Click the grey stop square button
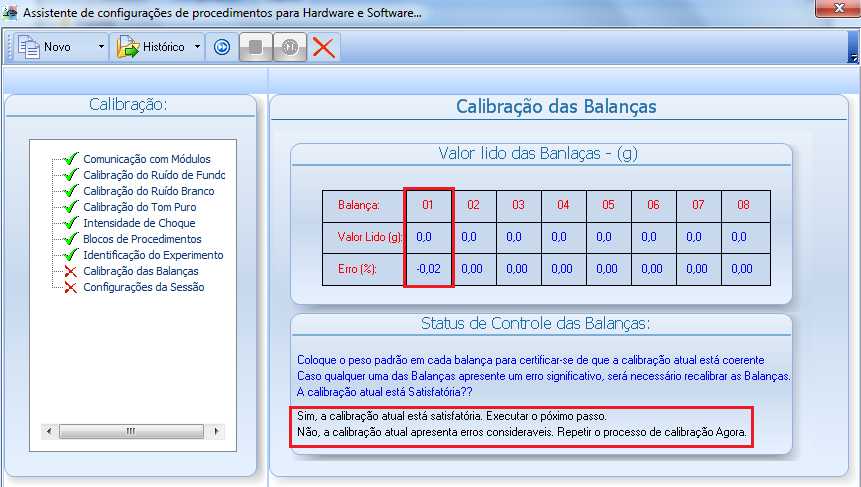 [x=255, y=47]
